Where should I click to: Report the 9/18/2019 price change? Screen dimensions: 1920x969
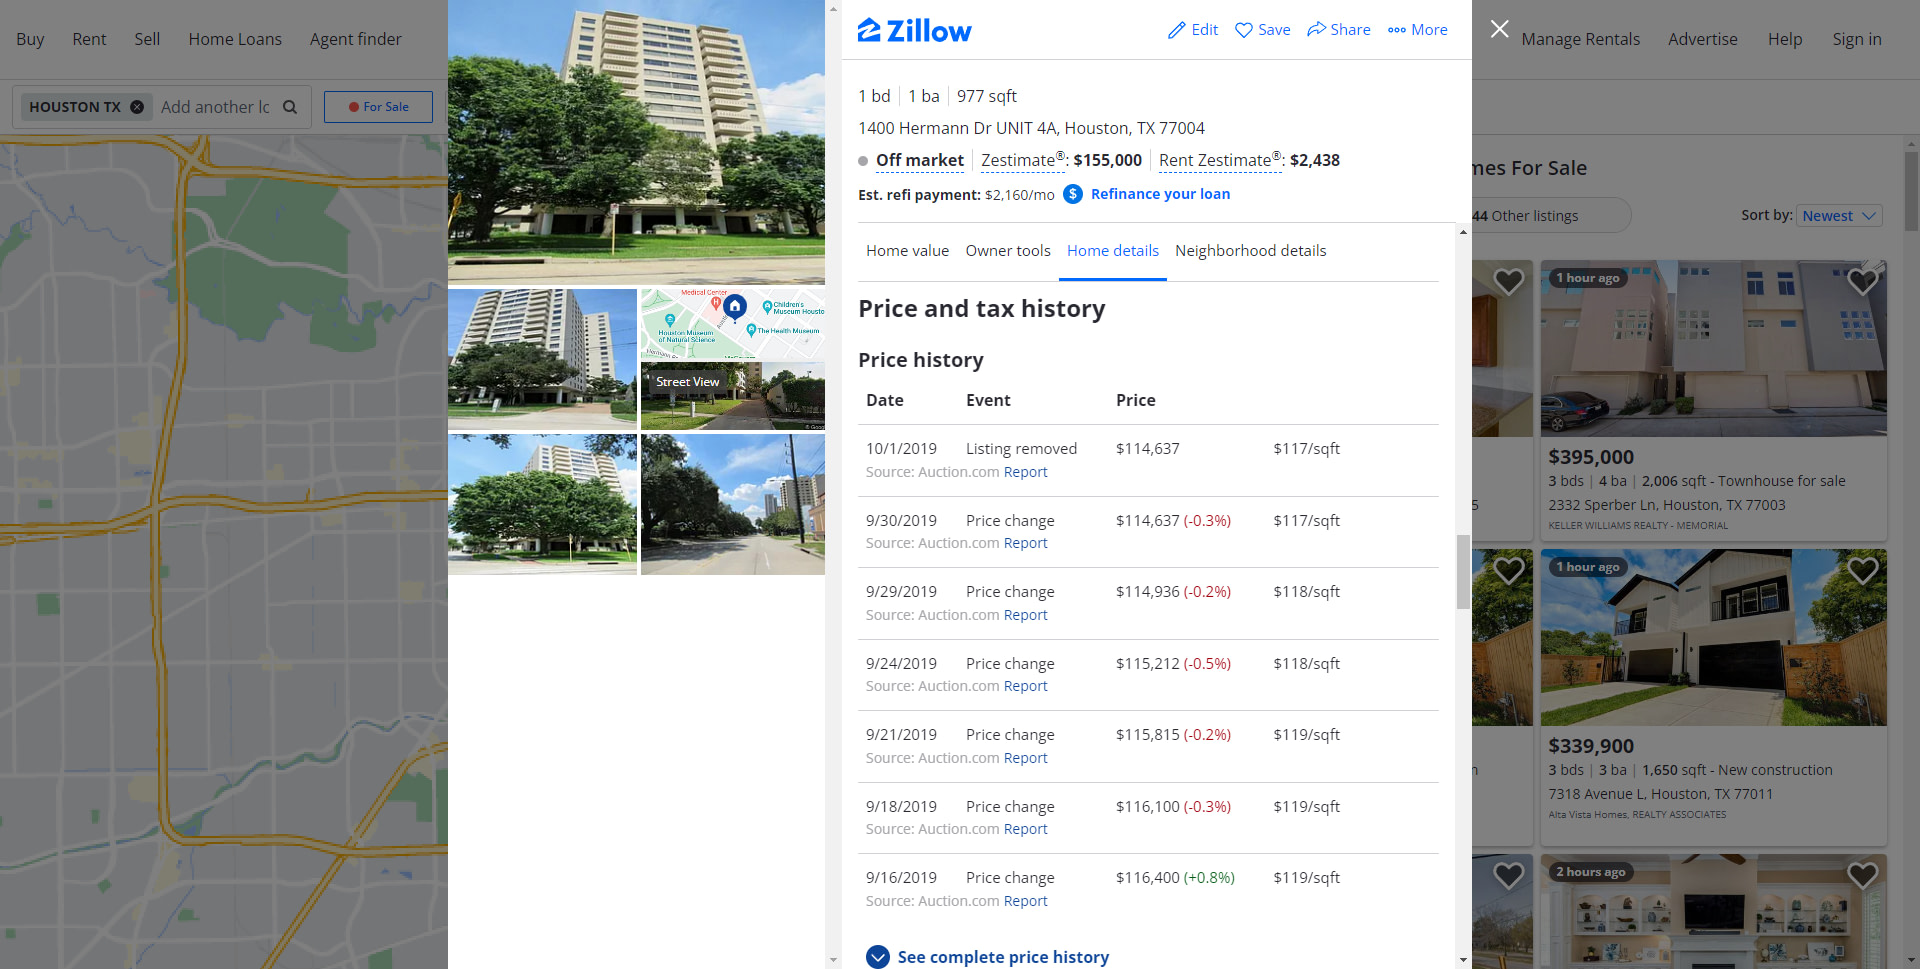(1026, 829)
